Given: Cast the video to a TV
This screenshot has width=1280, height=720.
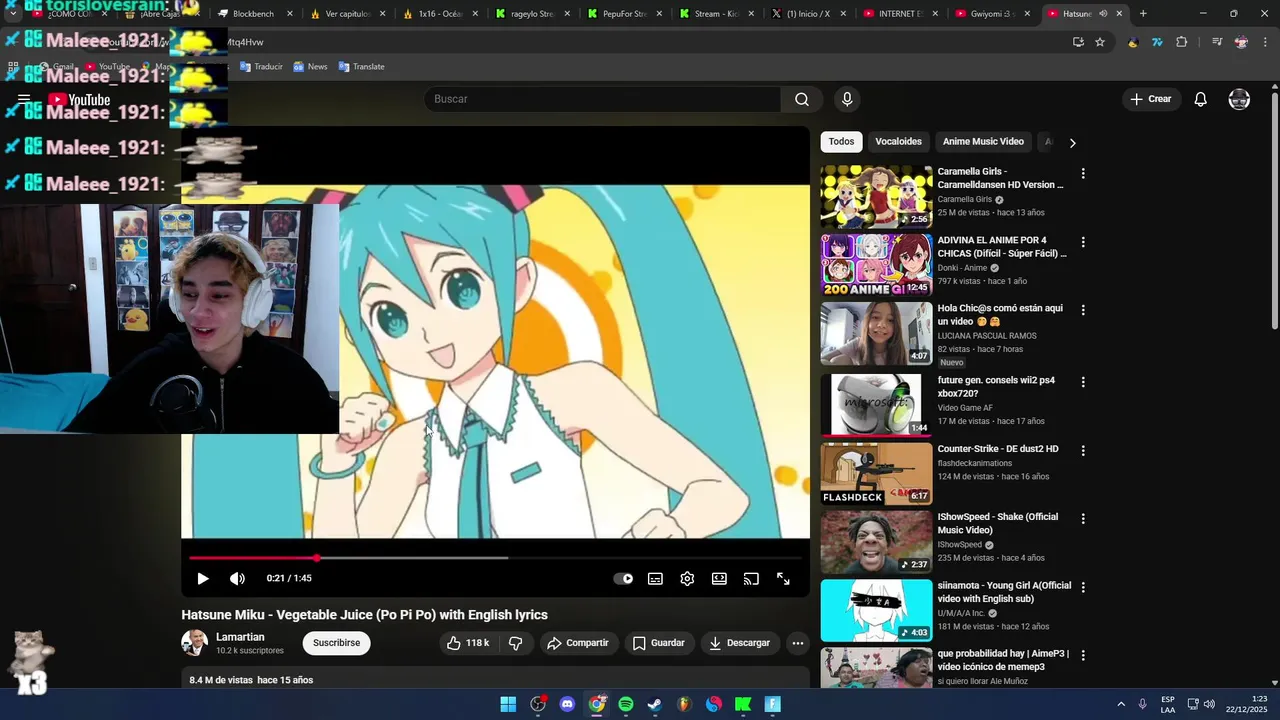Looking at the screenshot, I should coord(751,578).
